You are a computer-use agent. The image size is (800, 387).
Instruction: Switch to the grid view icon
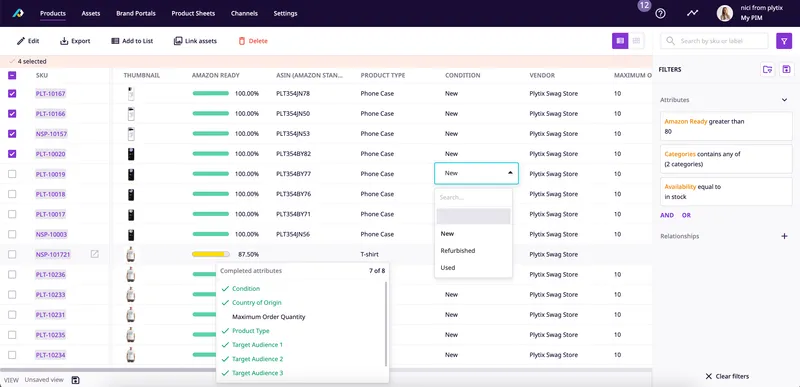point(636,41)
